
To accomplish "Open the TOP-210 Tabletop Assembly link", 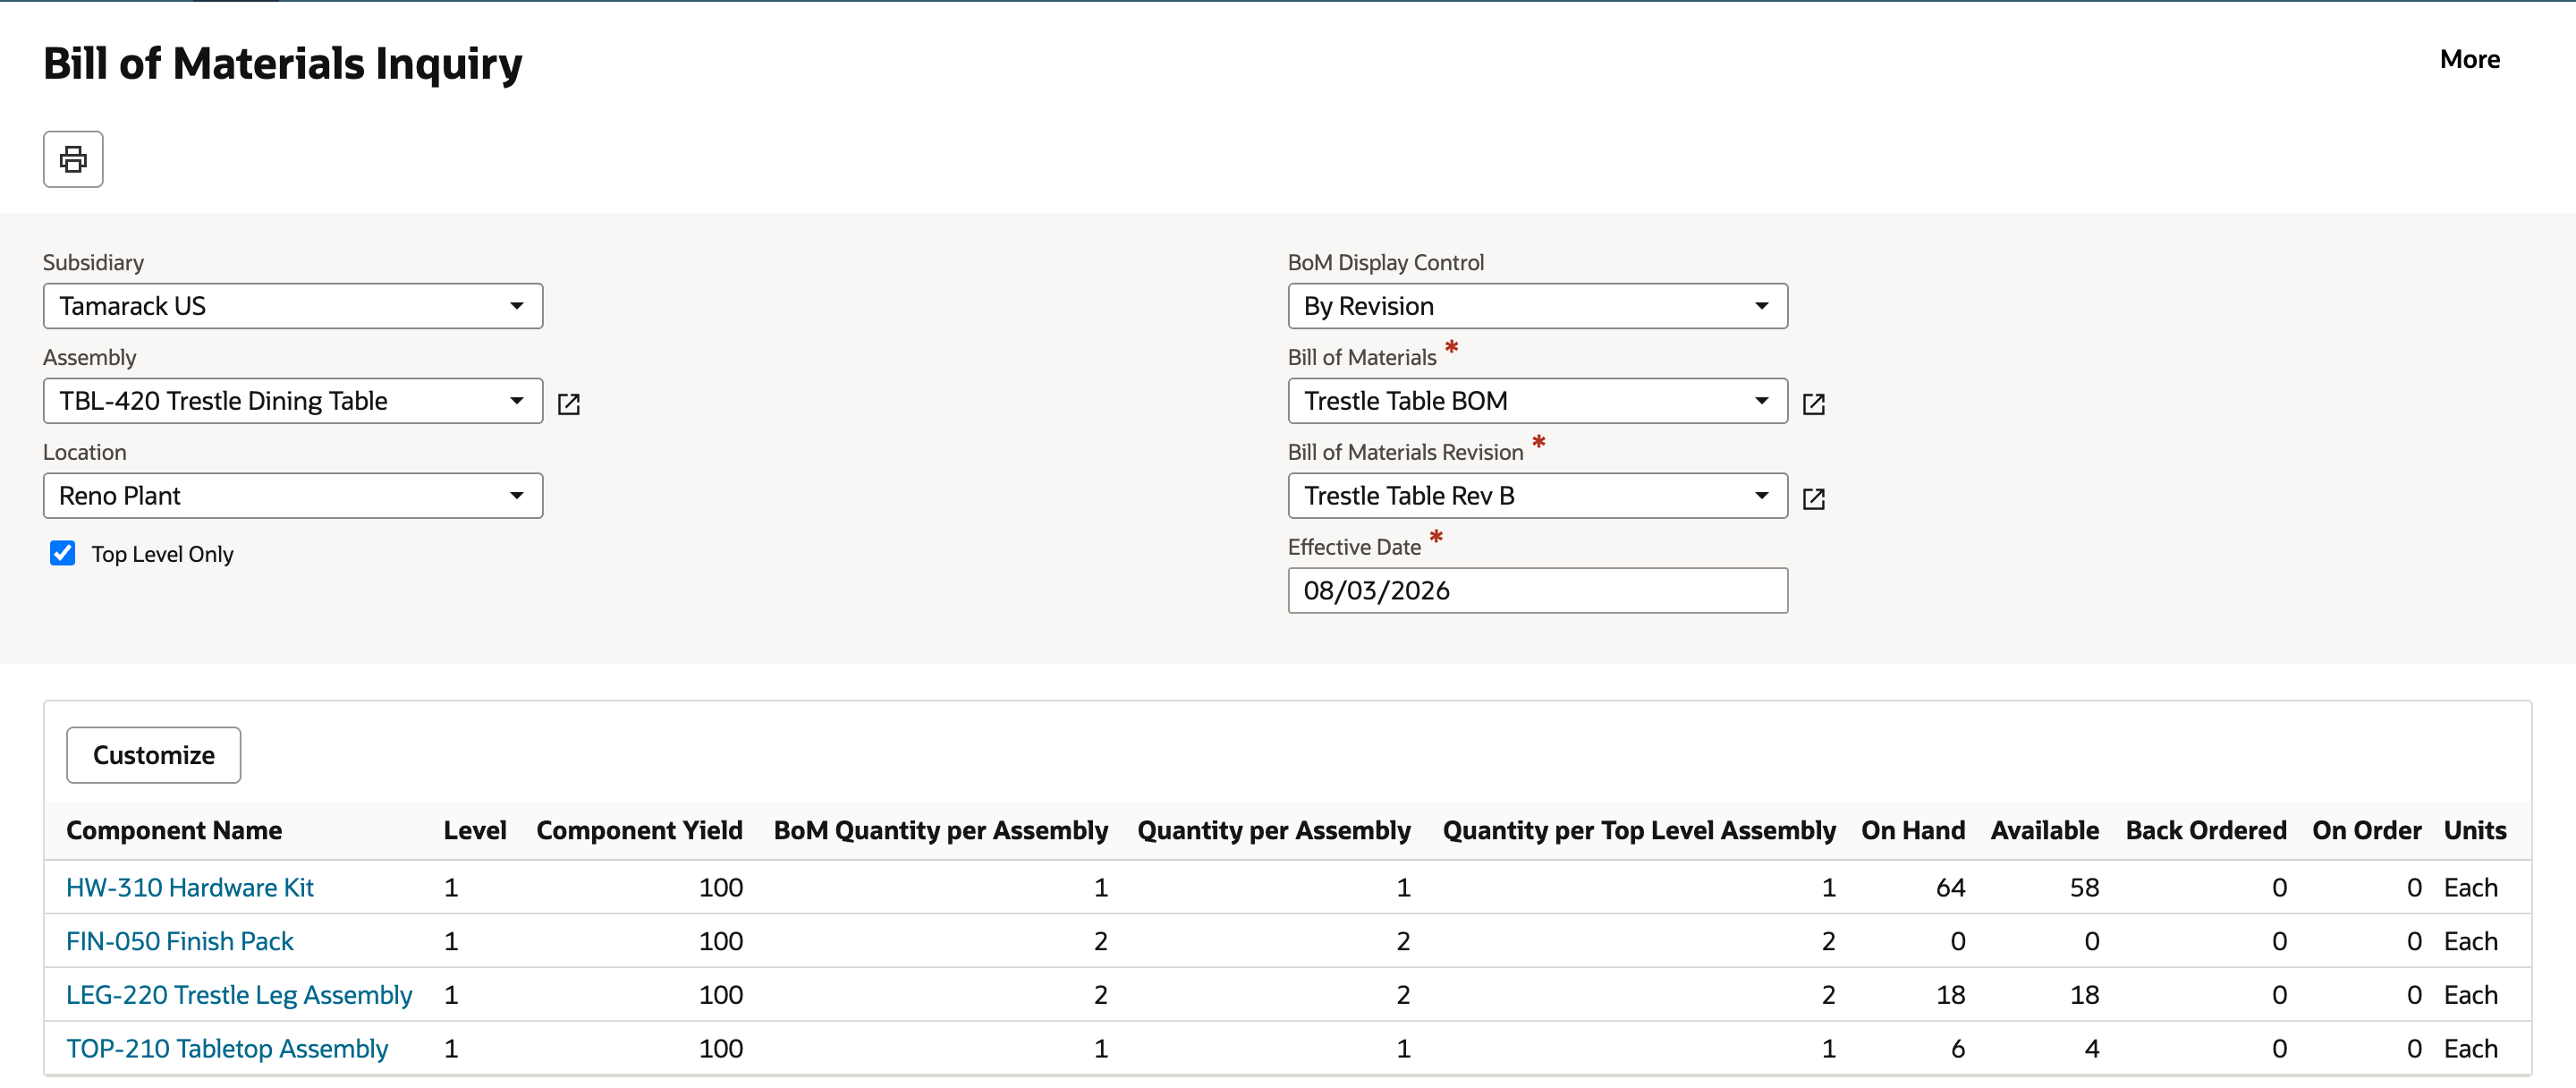I will point(227,1048).
